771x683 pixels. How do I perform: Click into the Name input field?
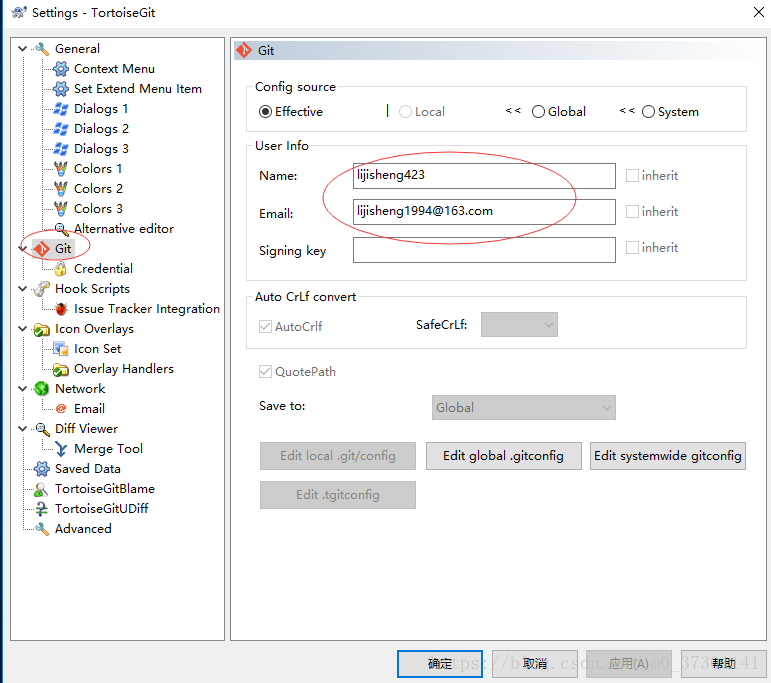484,176
